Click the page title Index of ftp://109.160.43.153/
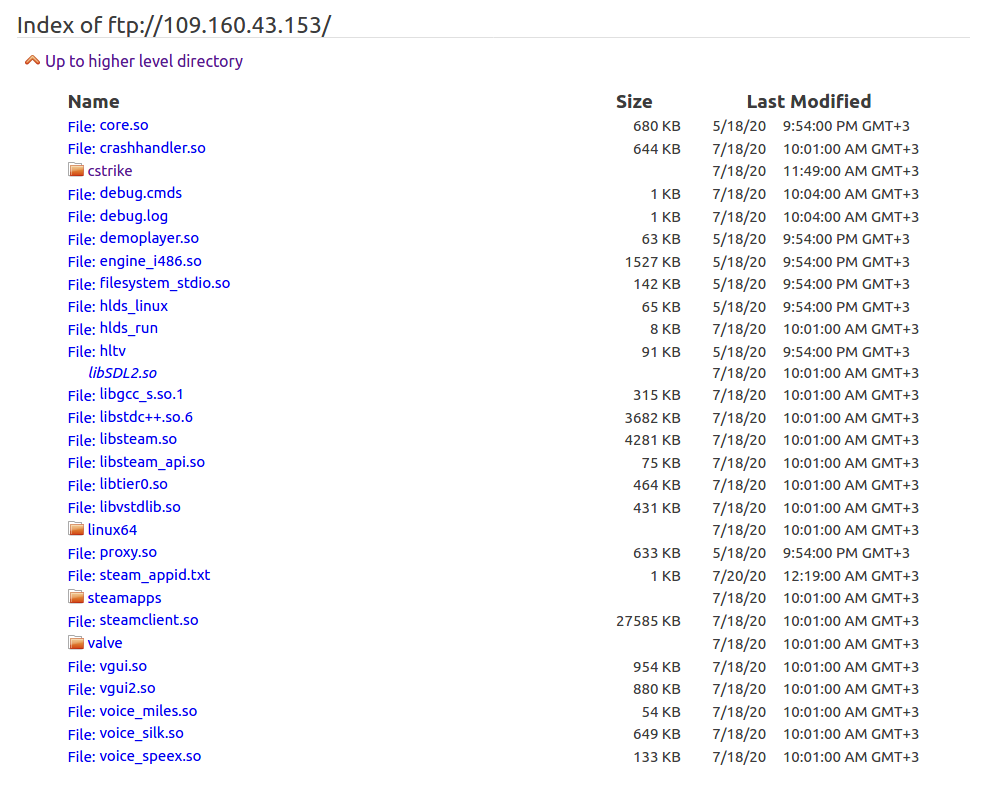 pos(174,25)
